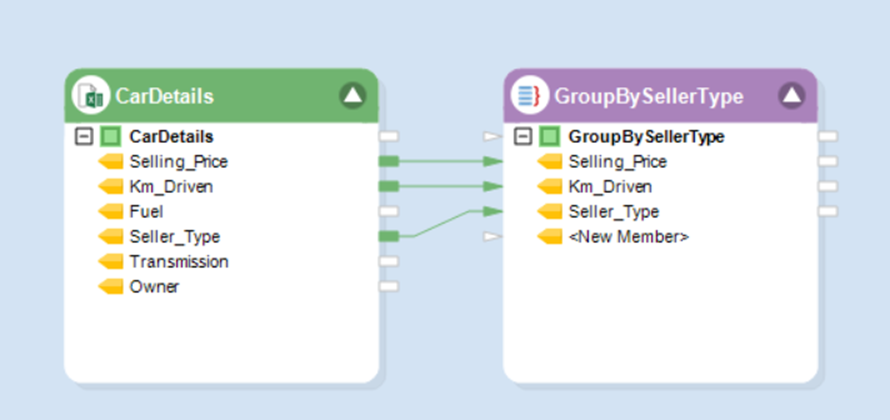Click the output port of the Fuel field
Image resolution: width=890 pixels, height=420 pixels.
point(389,211)
